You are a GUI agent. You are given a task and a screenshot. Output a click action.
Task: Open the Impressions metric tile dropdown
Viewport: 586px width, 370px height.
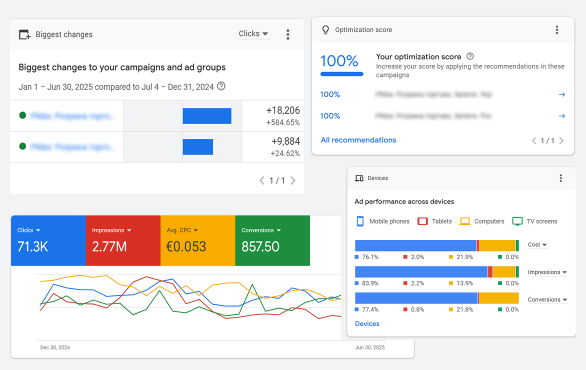tap(111, 230)
